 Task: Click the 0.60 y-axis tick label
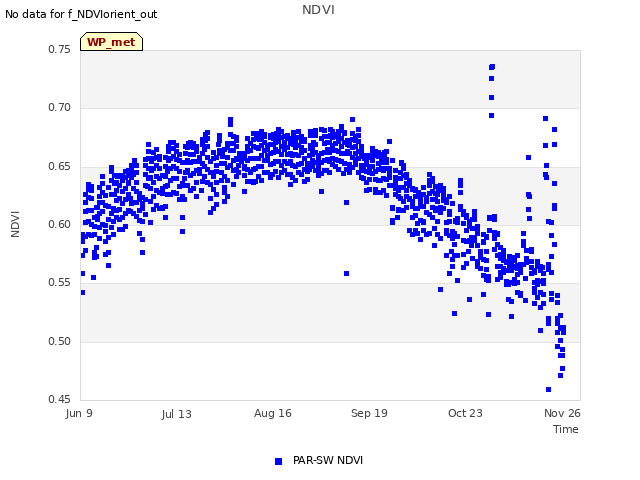click(x=60, y=224)
